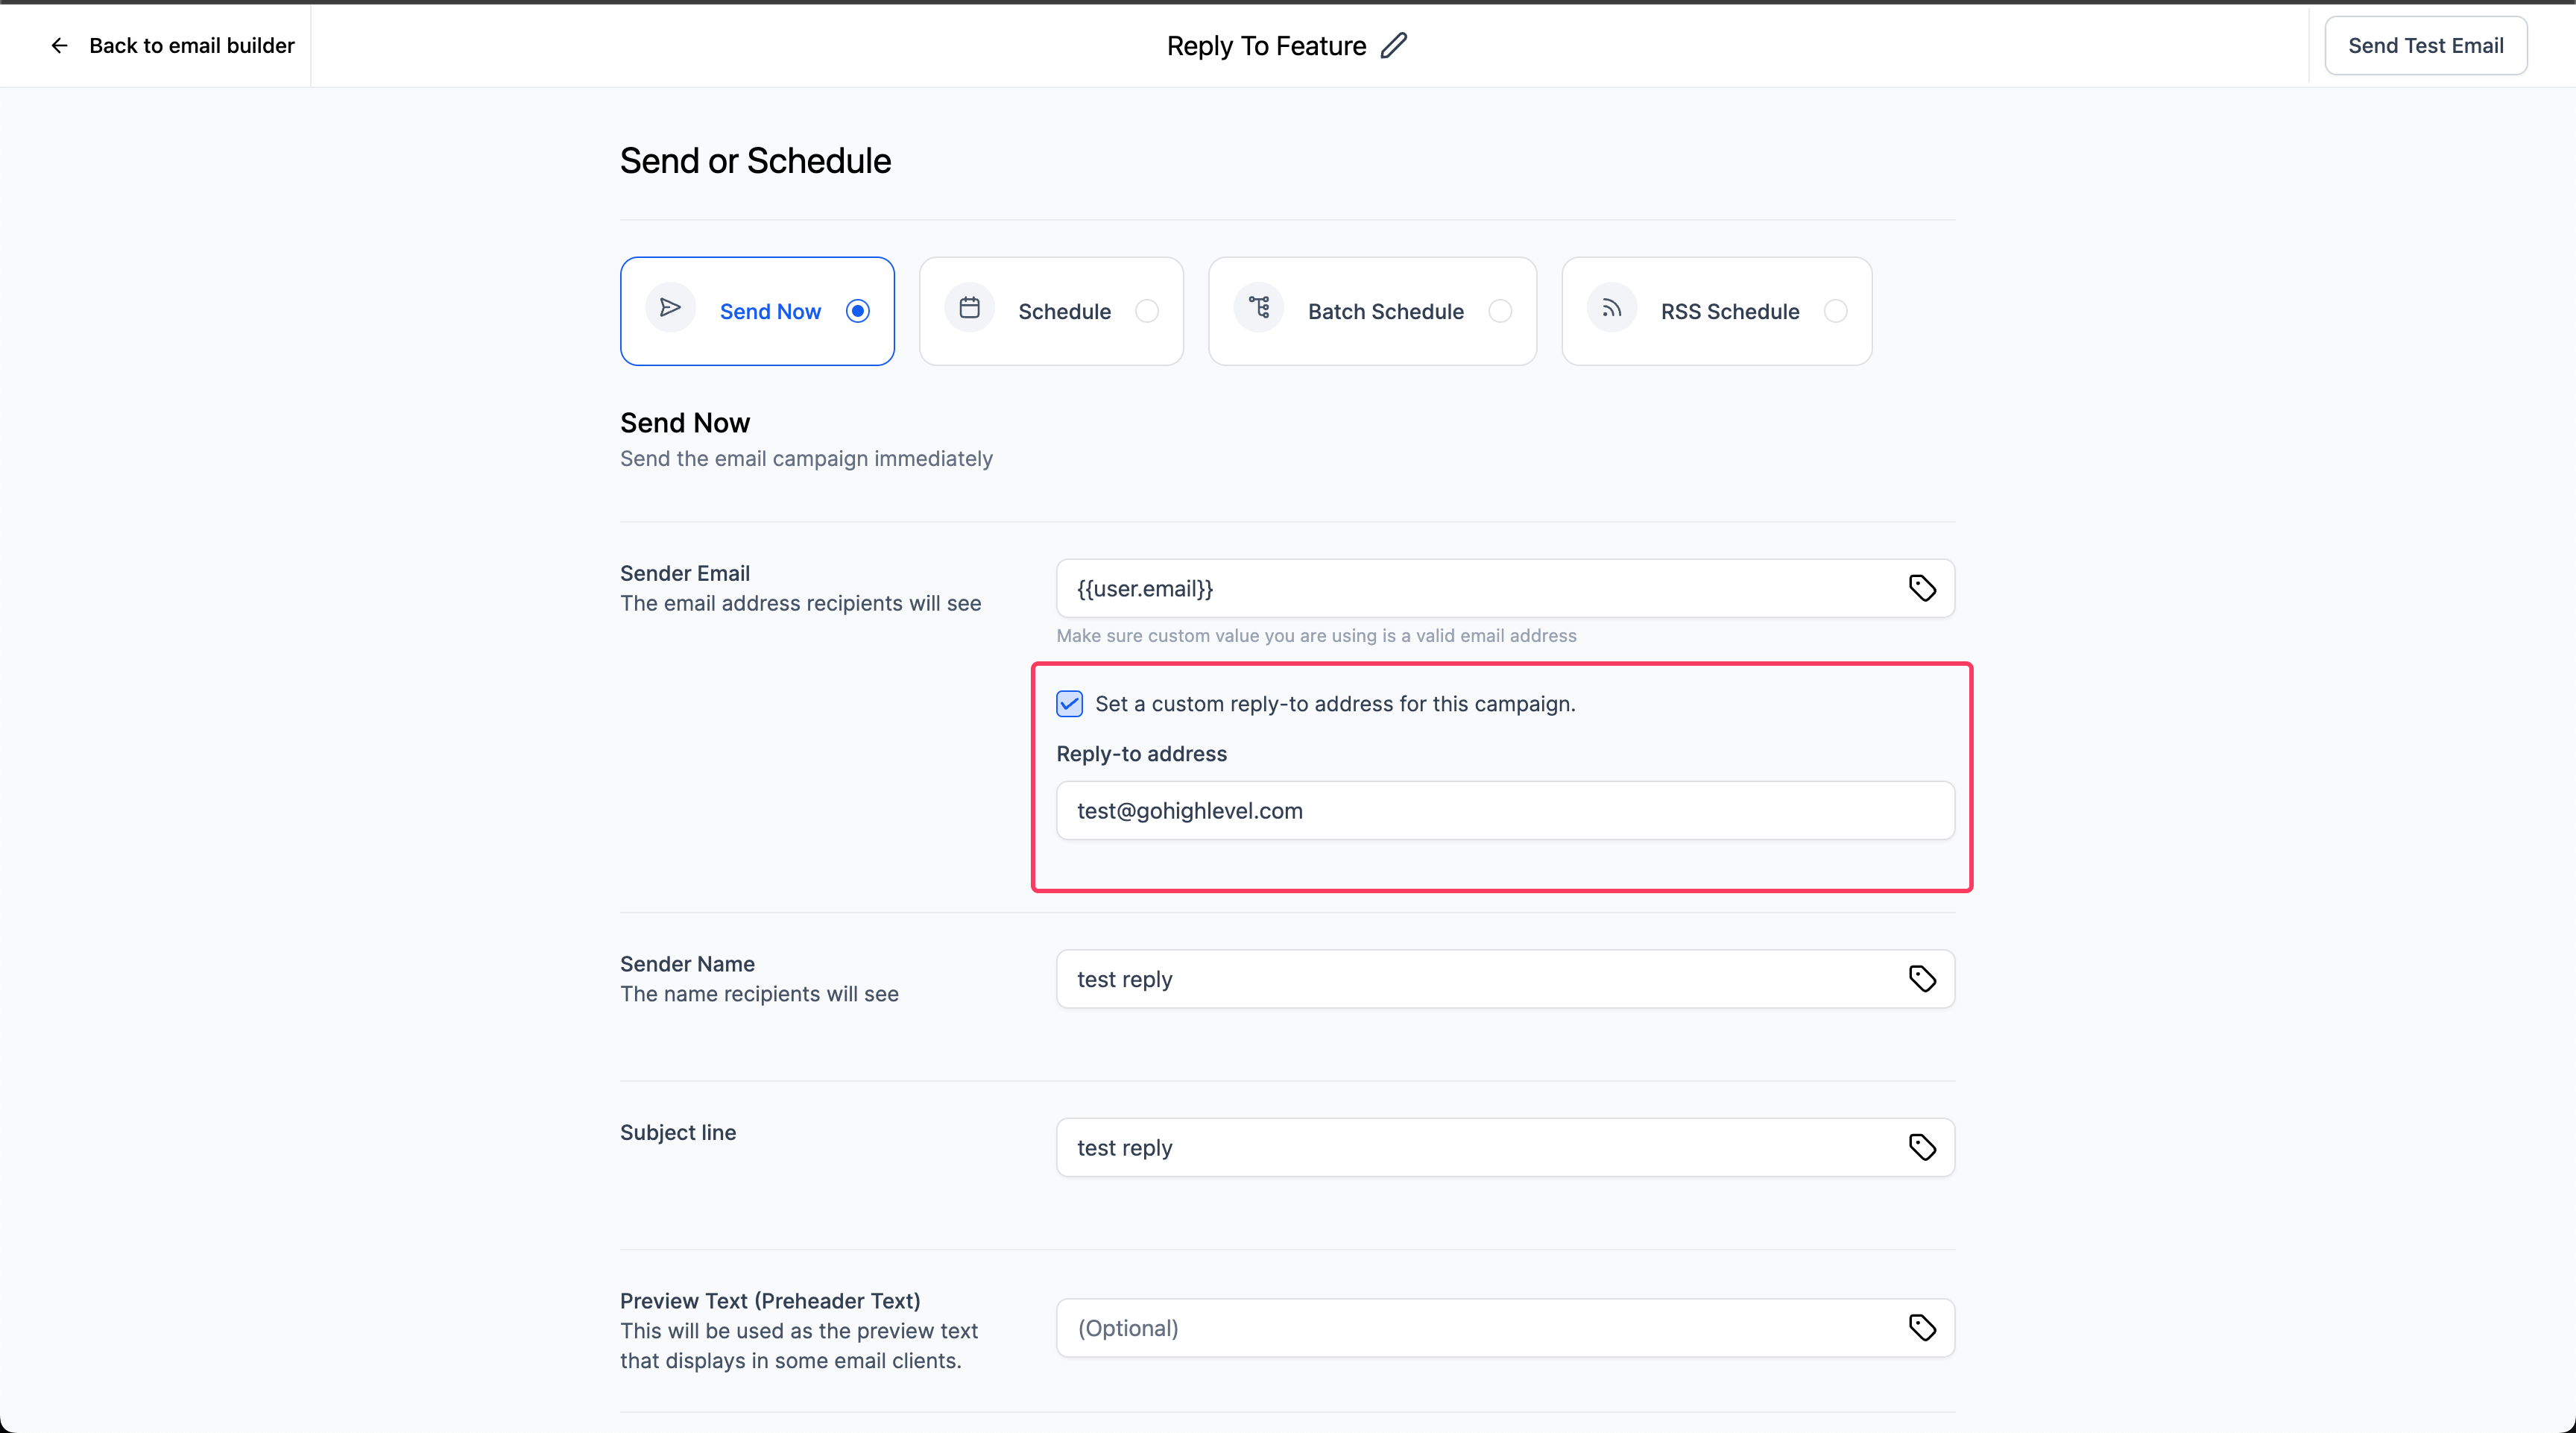
Task: Click the Batch Schedule branching icon
Action: (1259, 308)
